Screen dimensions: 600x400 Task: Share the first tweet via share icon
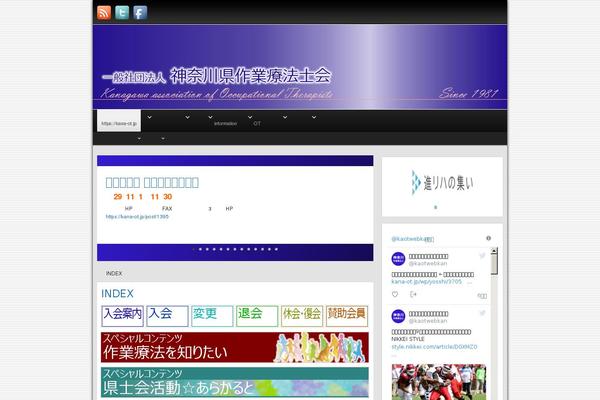(413, 294)
